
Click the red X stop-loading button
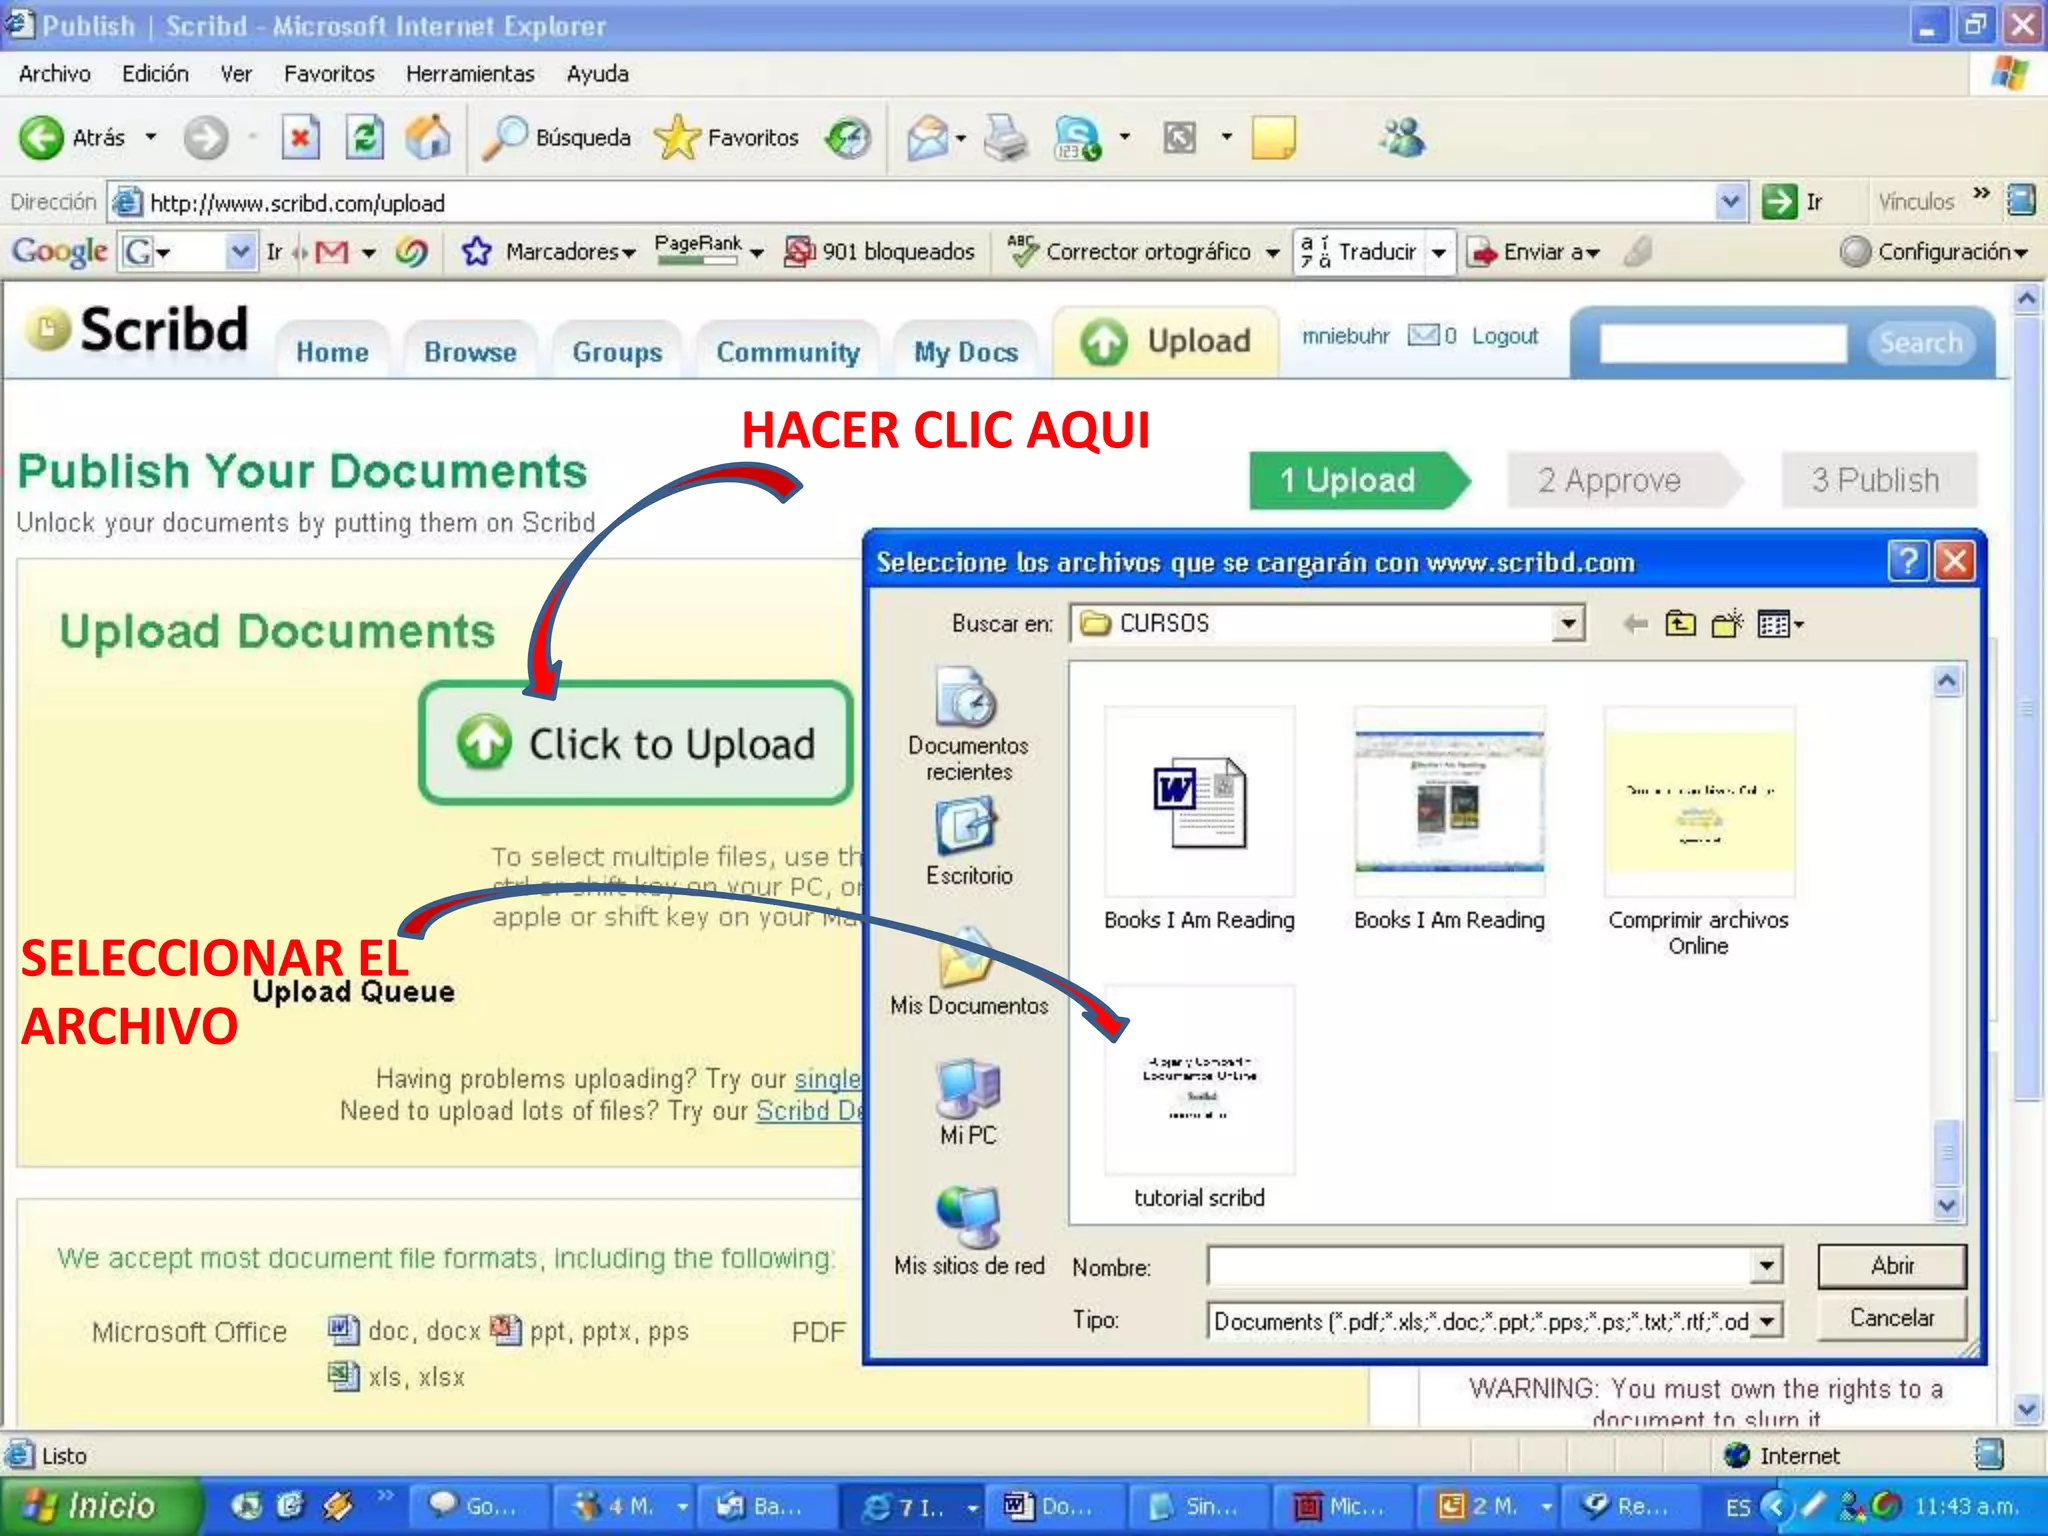[x=300, y=138]
